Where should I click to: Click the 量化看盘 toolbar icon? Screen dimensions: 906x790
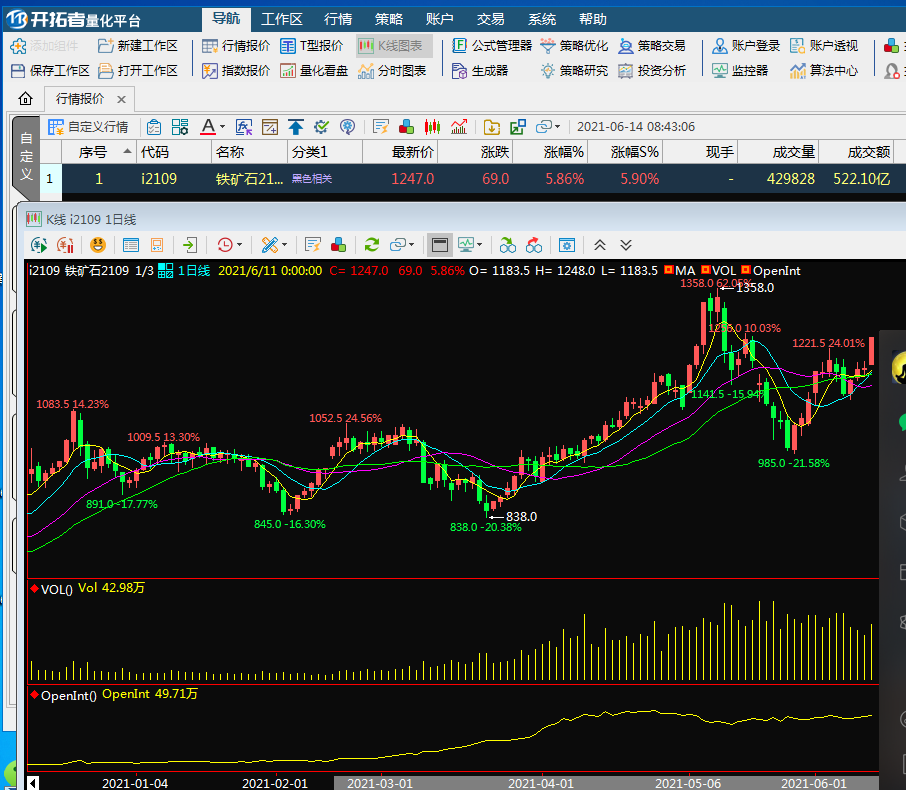[314, 70]
